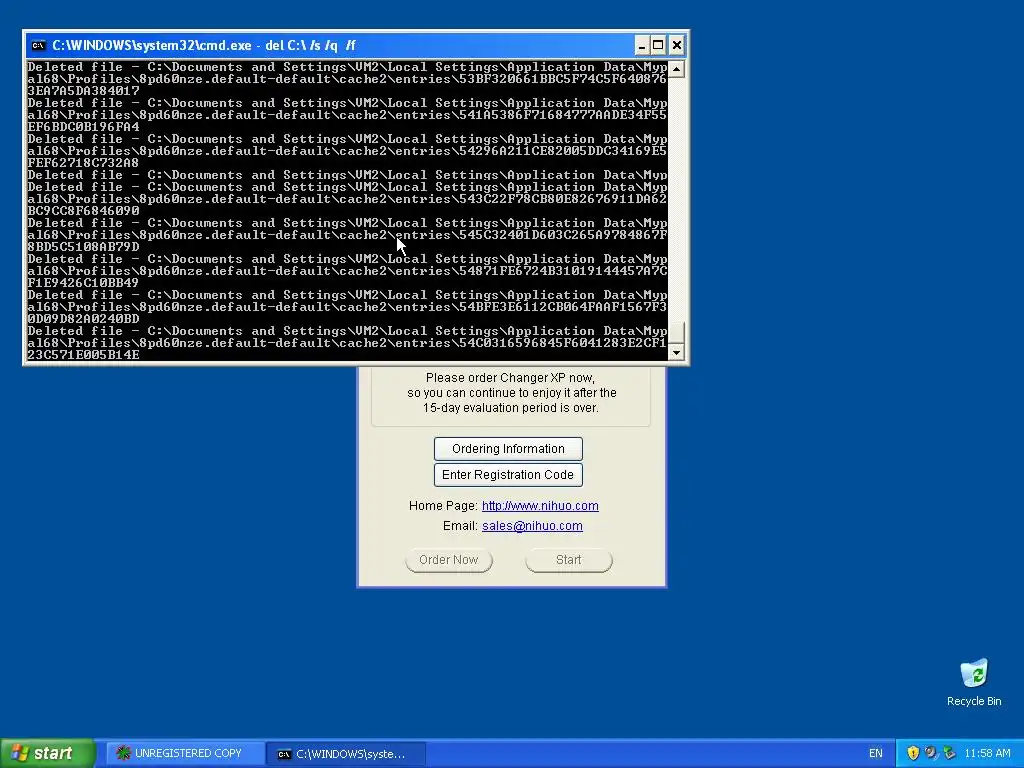Click Enter Registration Code button
1024x768 pixels.
(508, 475)
